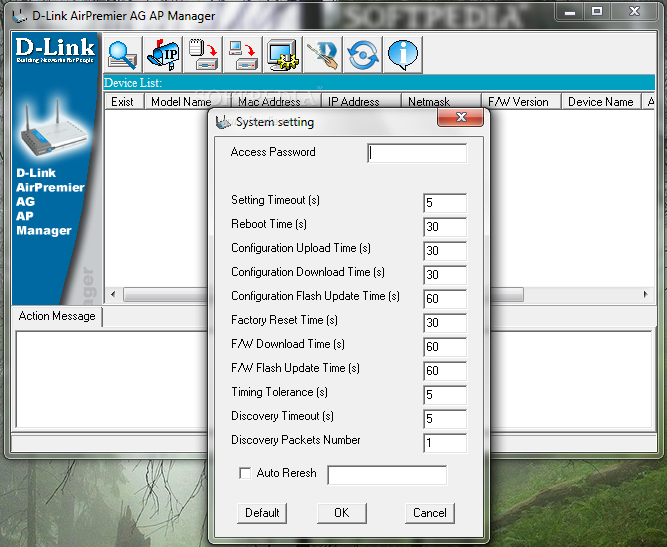Click the main window title bar app icon

20,16
